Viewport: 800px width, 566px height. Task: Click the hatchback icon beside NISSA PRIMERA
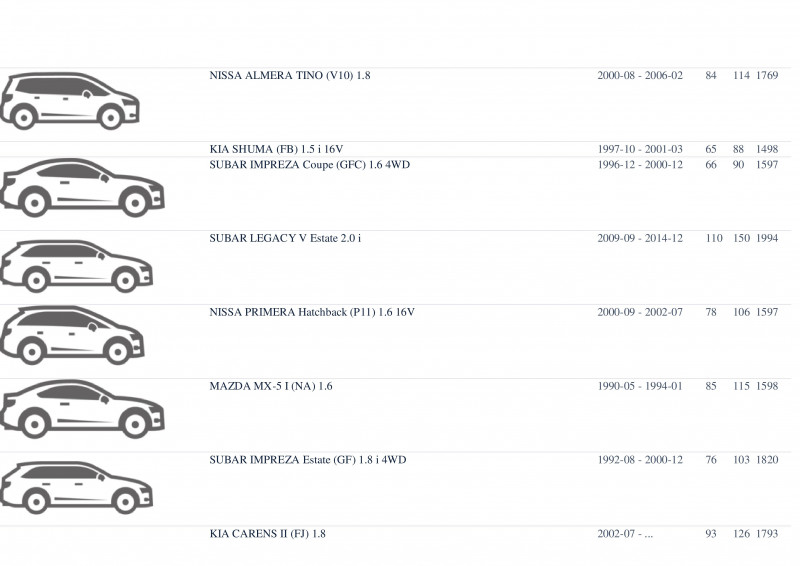pyautogui.click(x=72, y=335)
